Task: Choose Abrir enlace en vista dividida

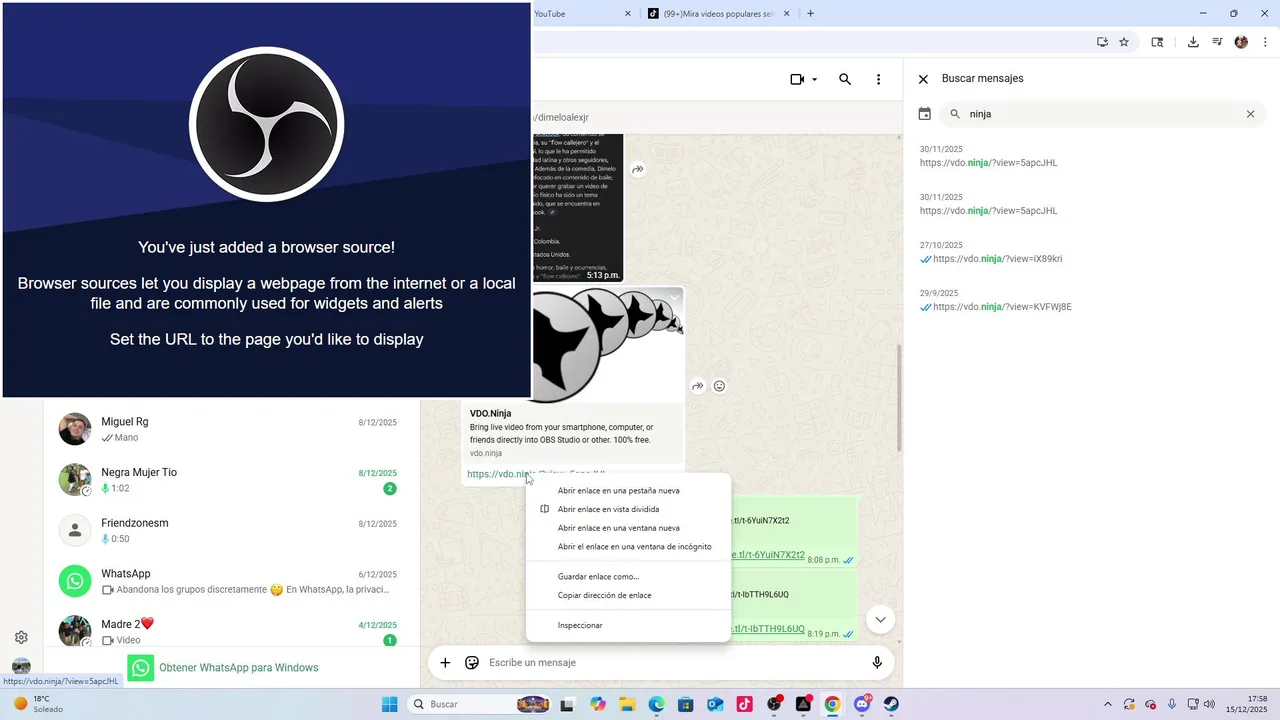Action: pos(608,509)
